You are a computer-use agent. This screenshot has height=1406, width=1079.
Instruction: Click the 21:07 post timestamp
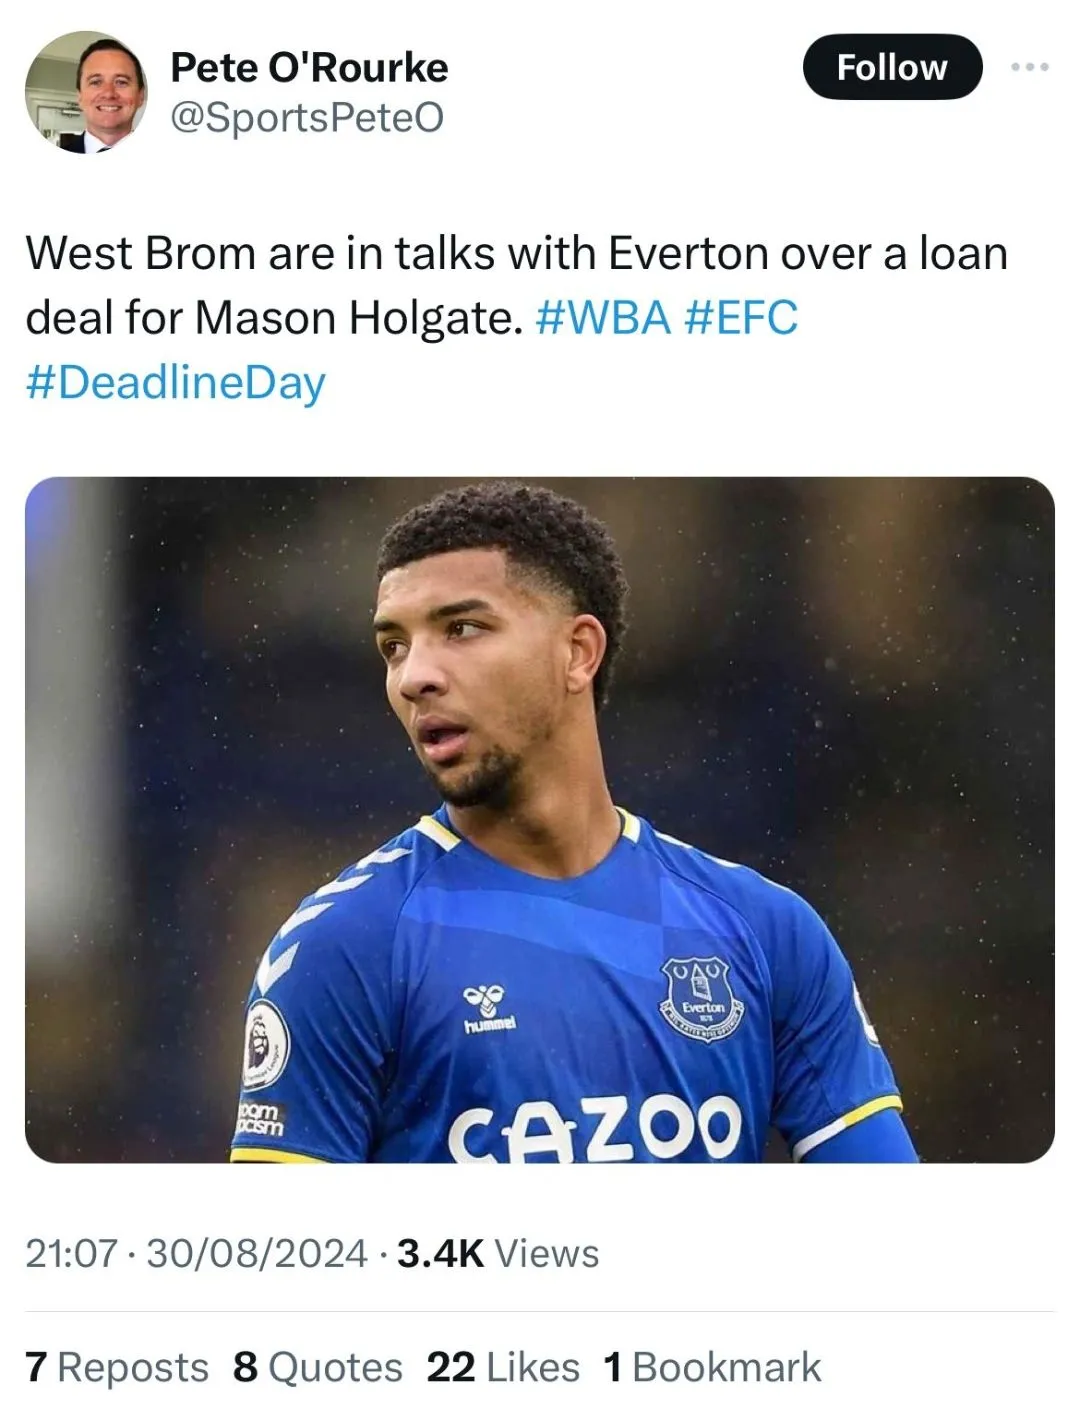point(70,1253)
